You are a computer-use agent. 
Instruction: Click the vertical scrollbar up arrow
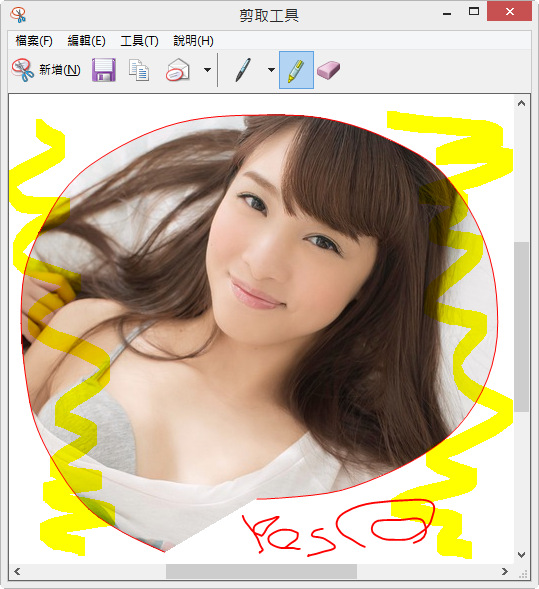tap(521, 103)
